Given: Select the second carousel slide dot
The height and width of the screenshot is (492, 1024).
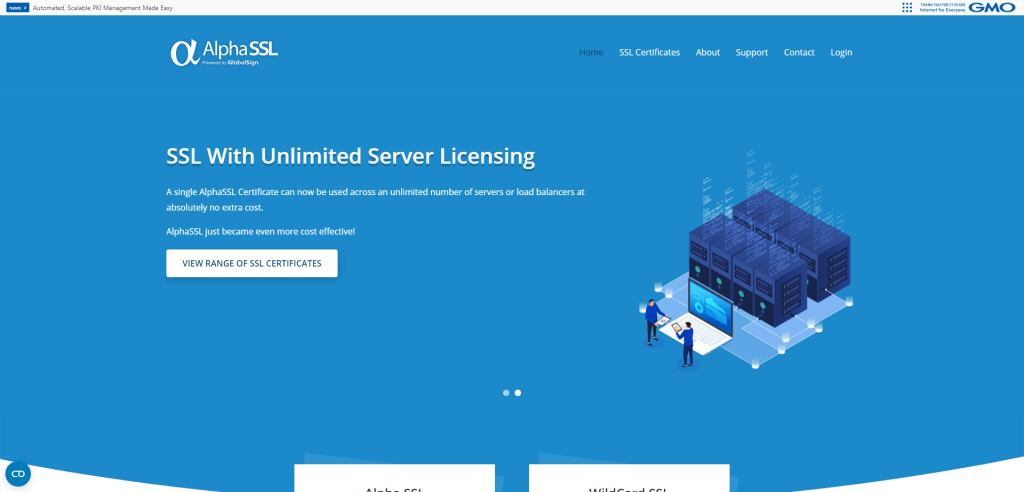Looking at the screenshot, I should (518, 393).
